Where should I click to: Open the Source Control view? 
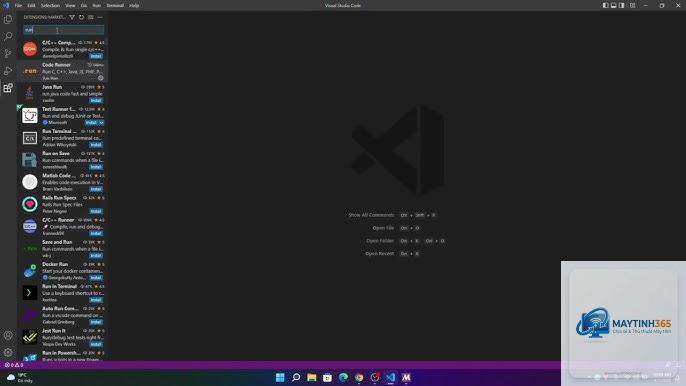coord(8,53)
